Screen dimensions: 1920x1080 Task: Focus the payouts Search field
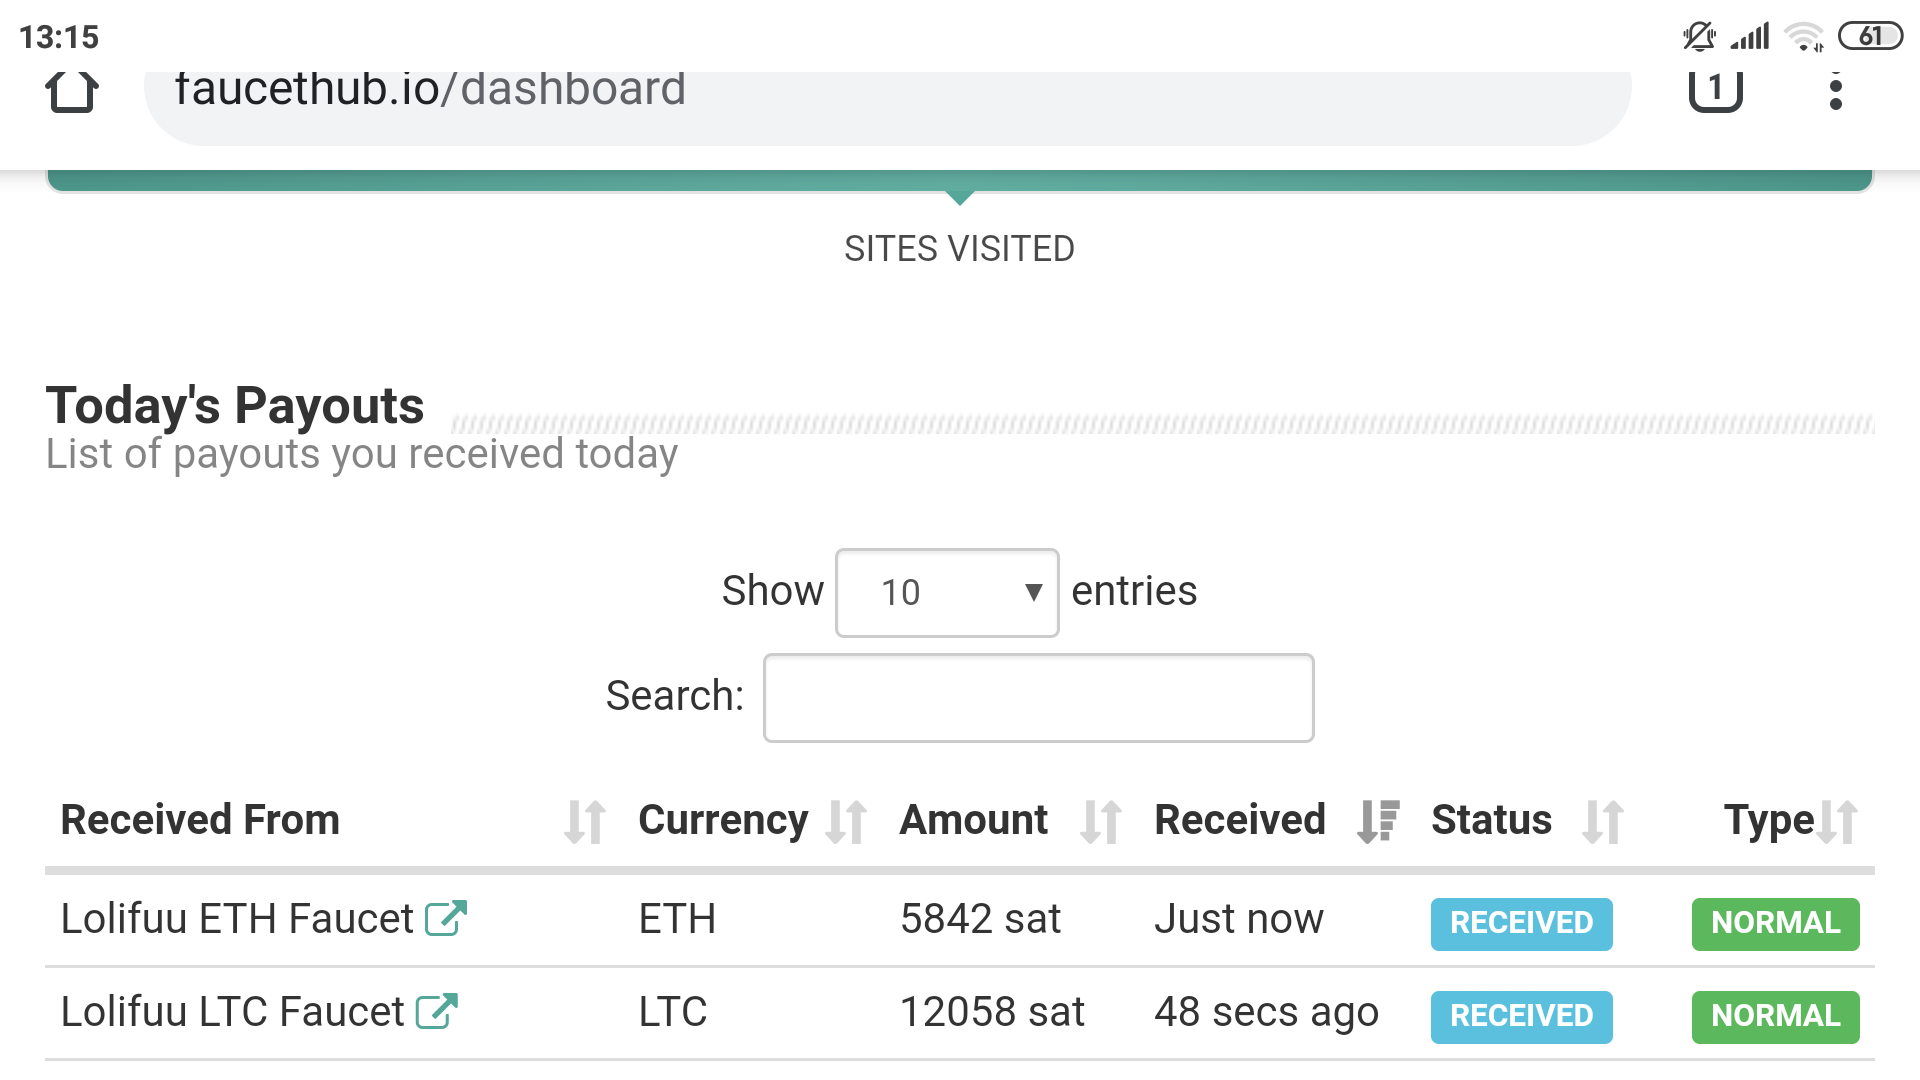pyautogui.click(x=1038, y=698)
